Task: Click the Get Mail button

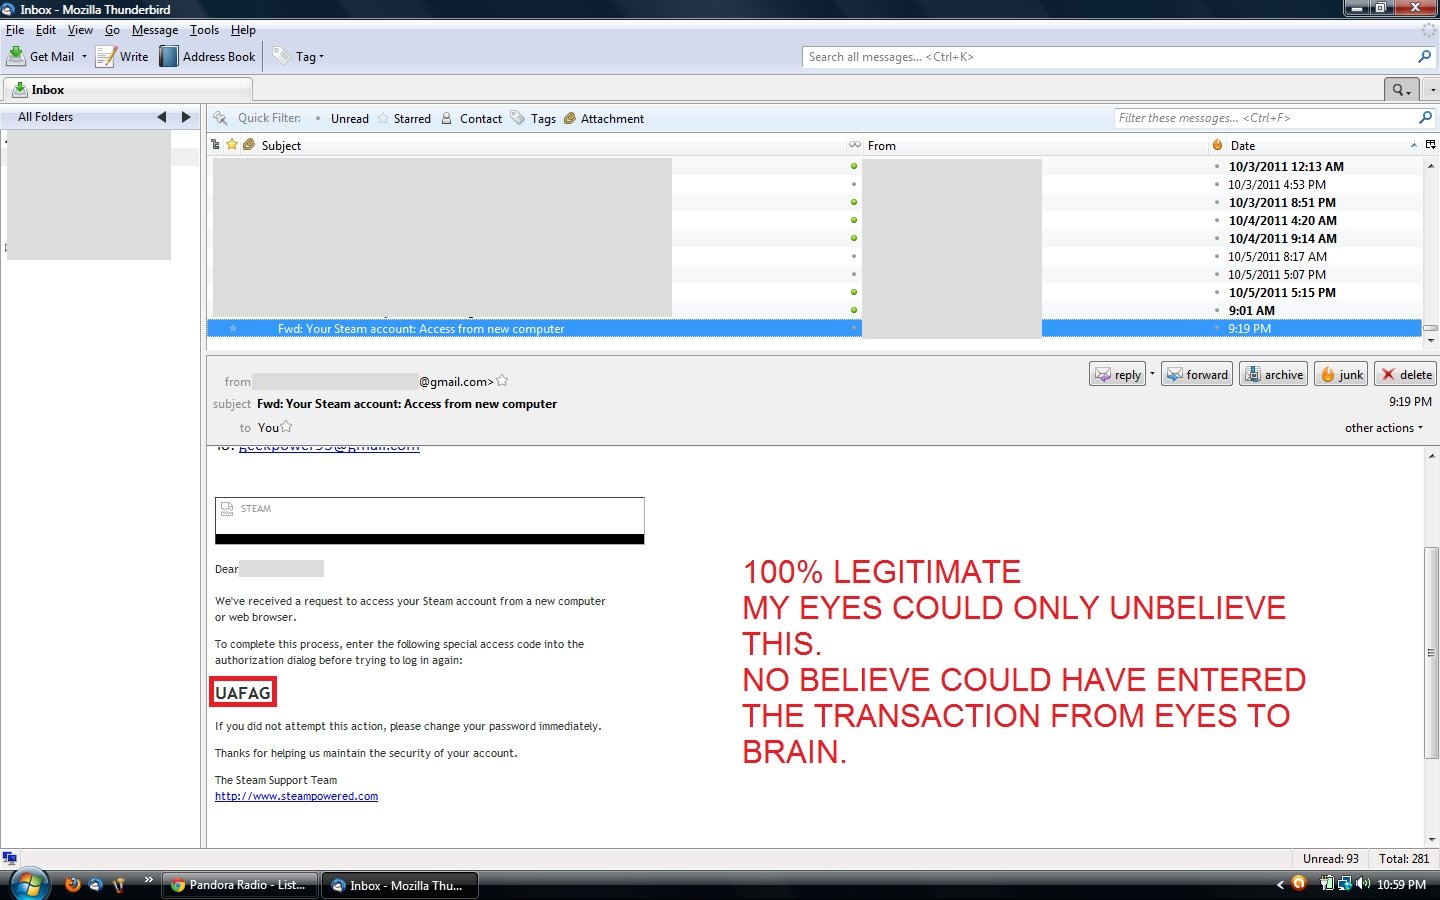Action: click(41, 57)
